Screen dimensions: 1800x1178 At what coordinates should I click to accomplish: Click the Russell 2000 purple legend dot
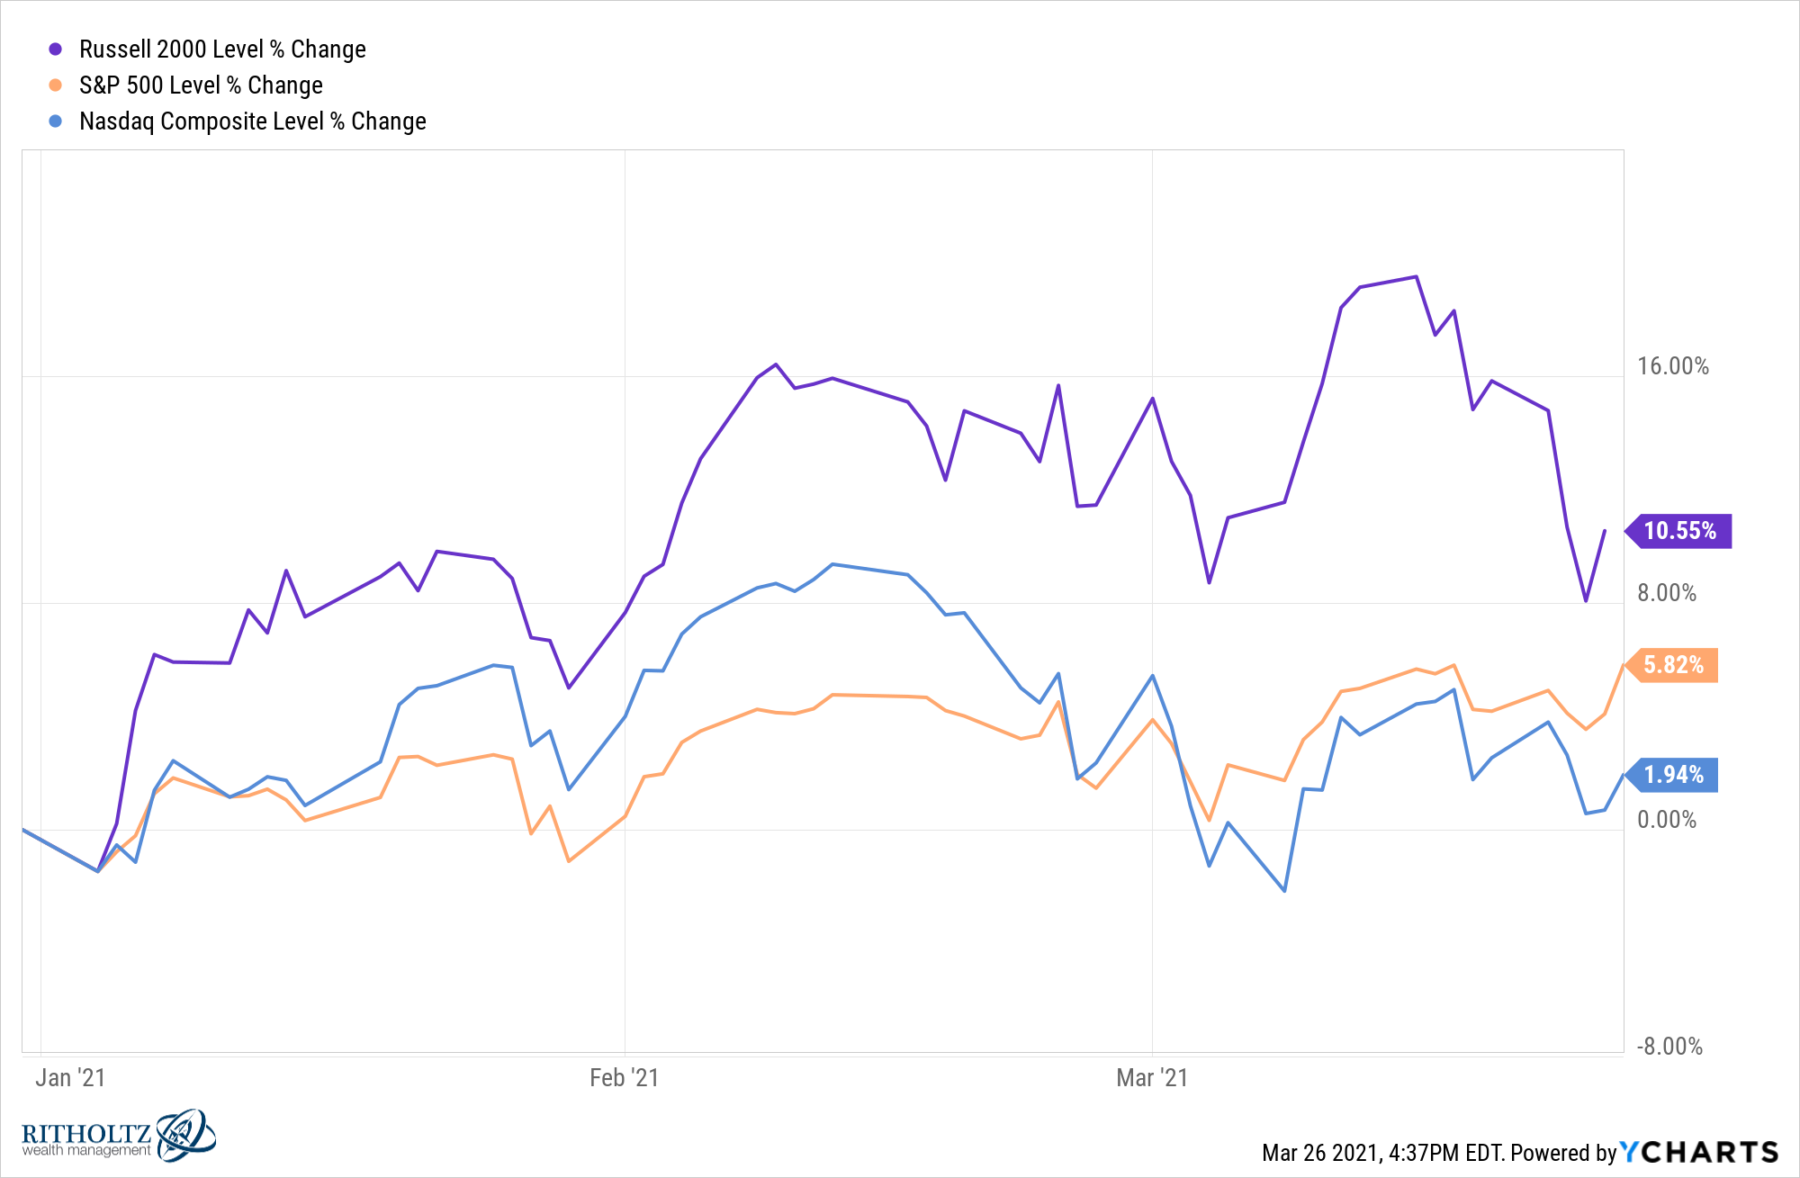coord(56,49)
